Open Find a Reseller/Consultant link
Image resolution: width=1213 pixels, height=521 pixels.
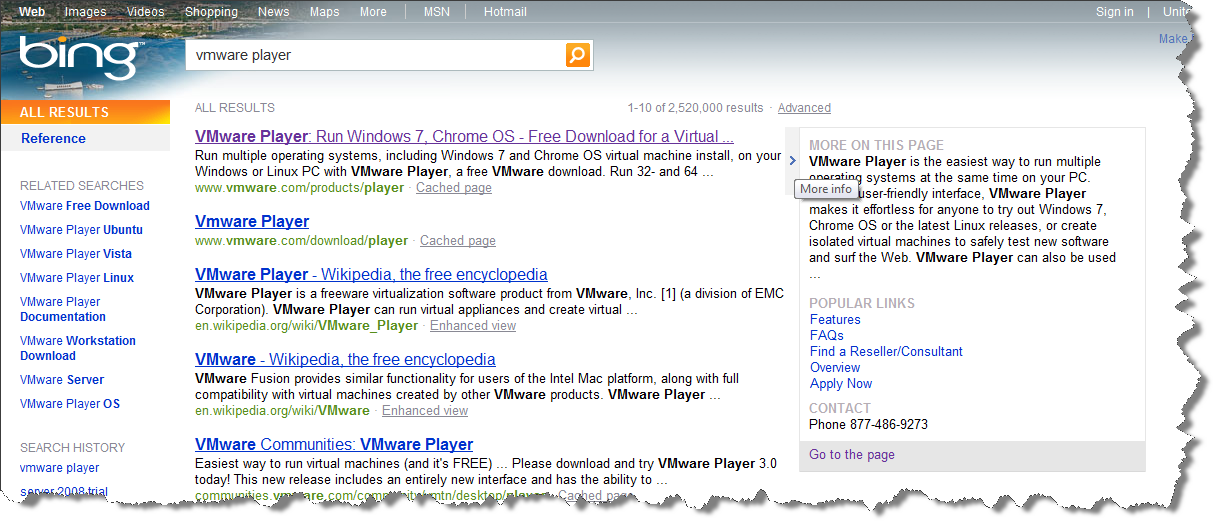pos(886,352)
